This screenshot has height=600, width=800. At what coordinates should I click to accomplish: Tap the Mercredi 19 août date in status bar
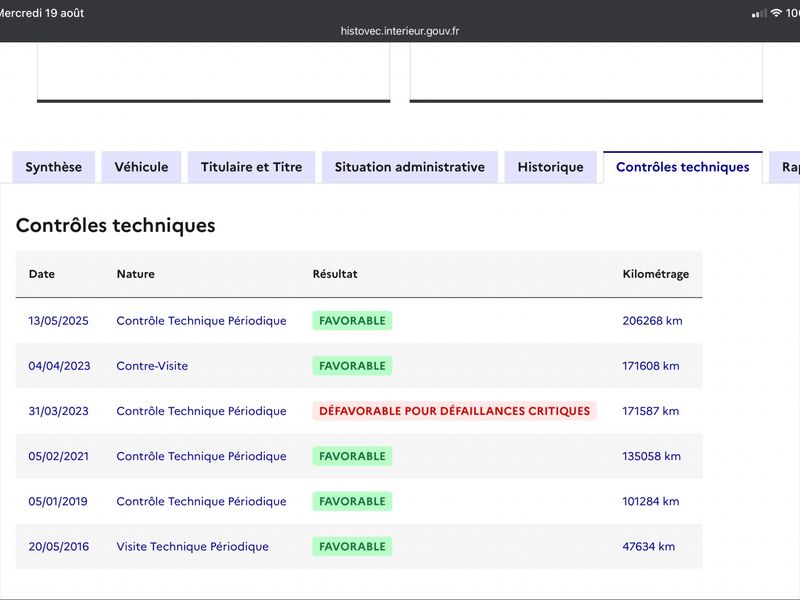[41, 13]
